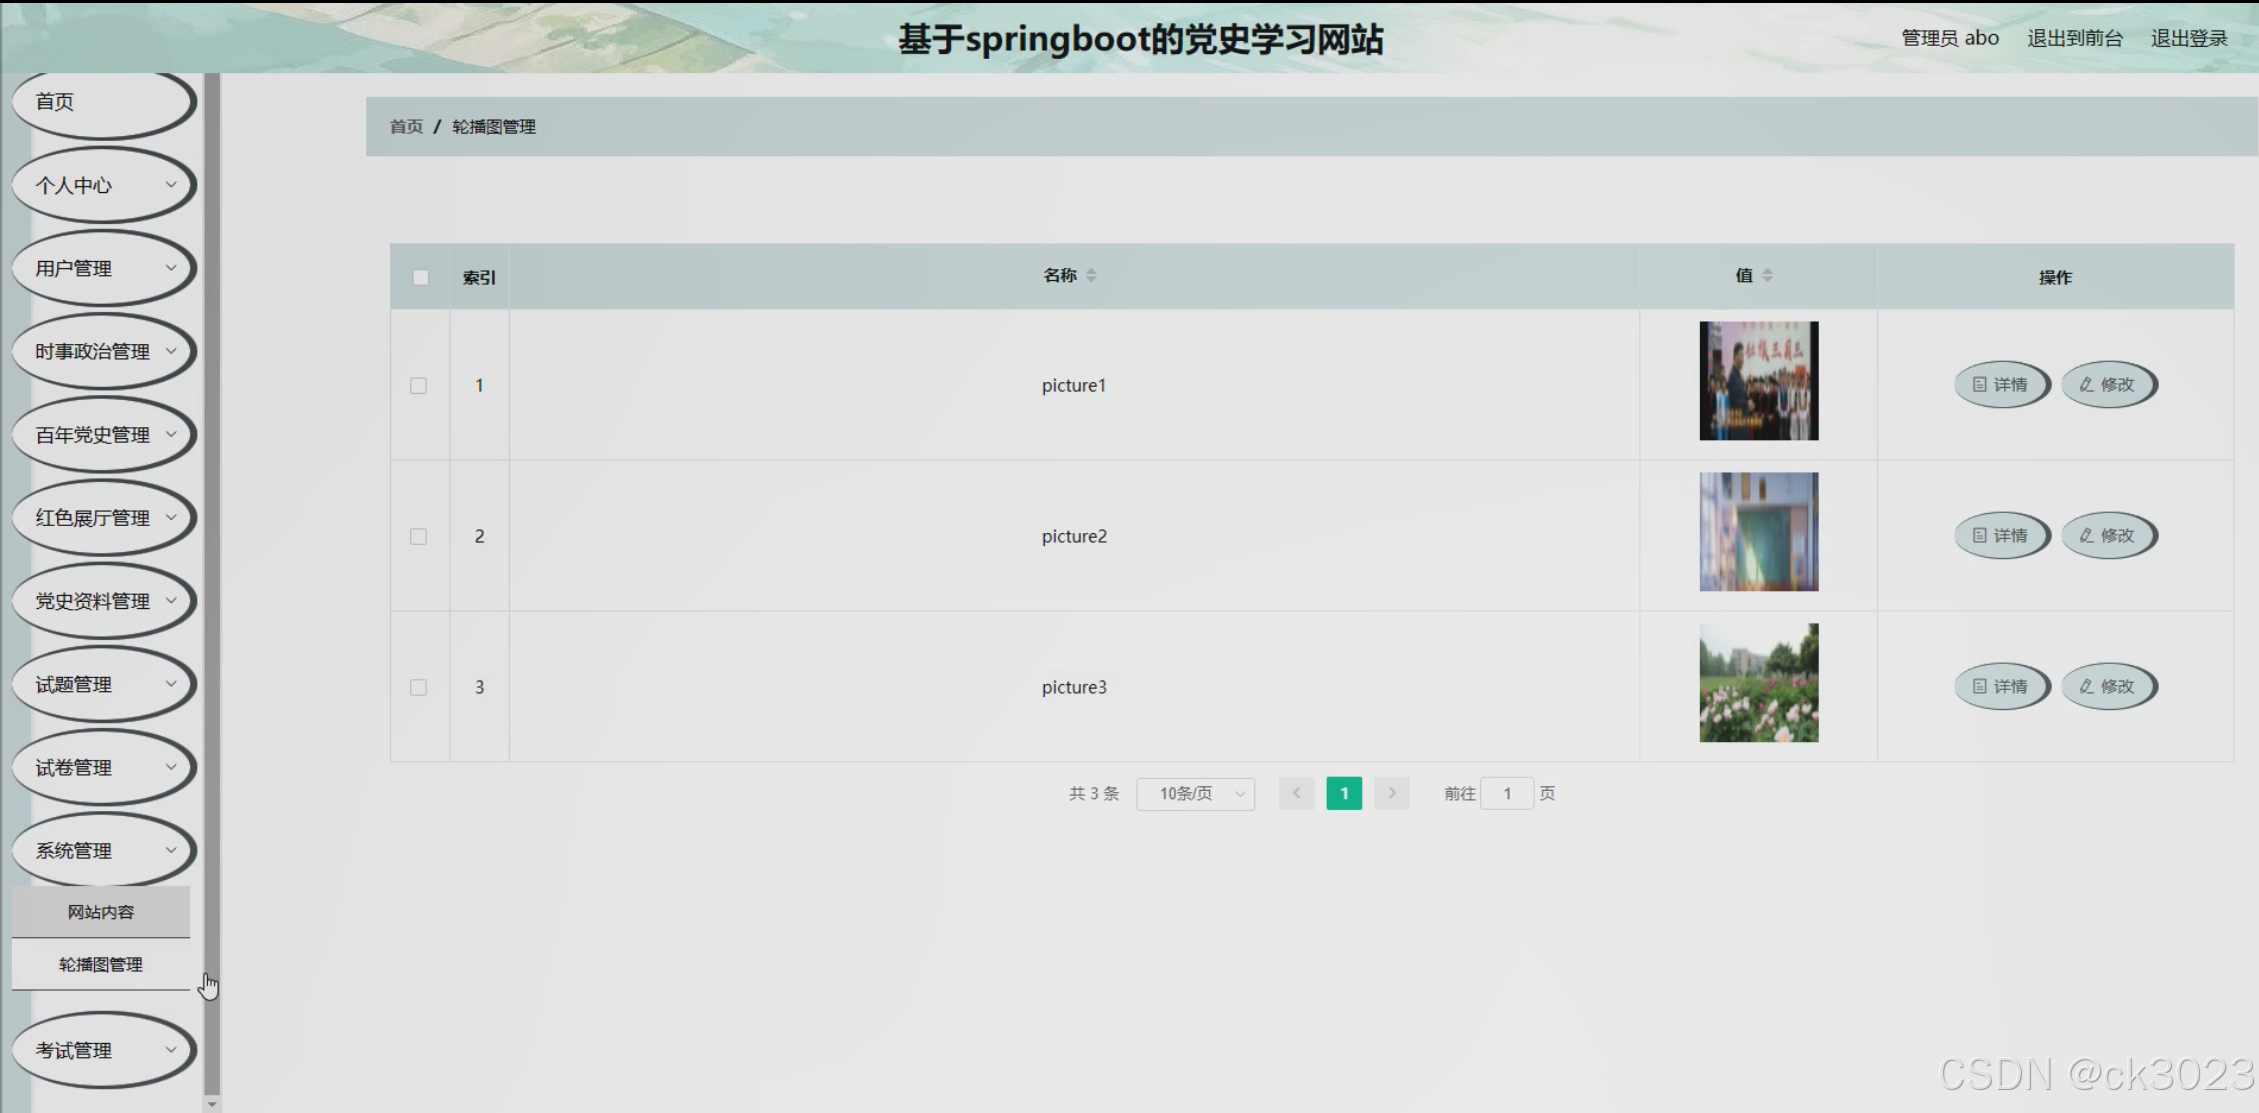Click the 退出登录 logout link
Screen dimensions: 2259x1113
(2188, 38)
